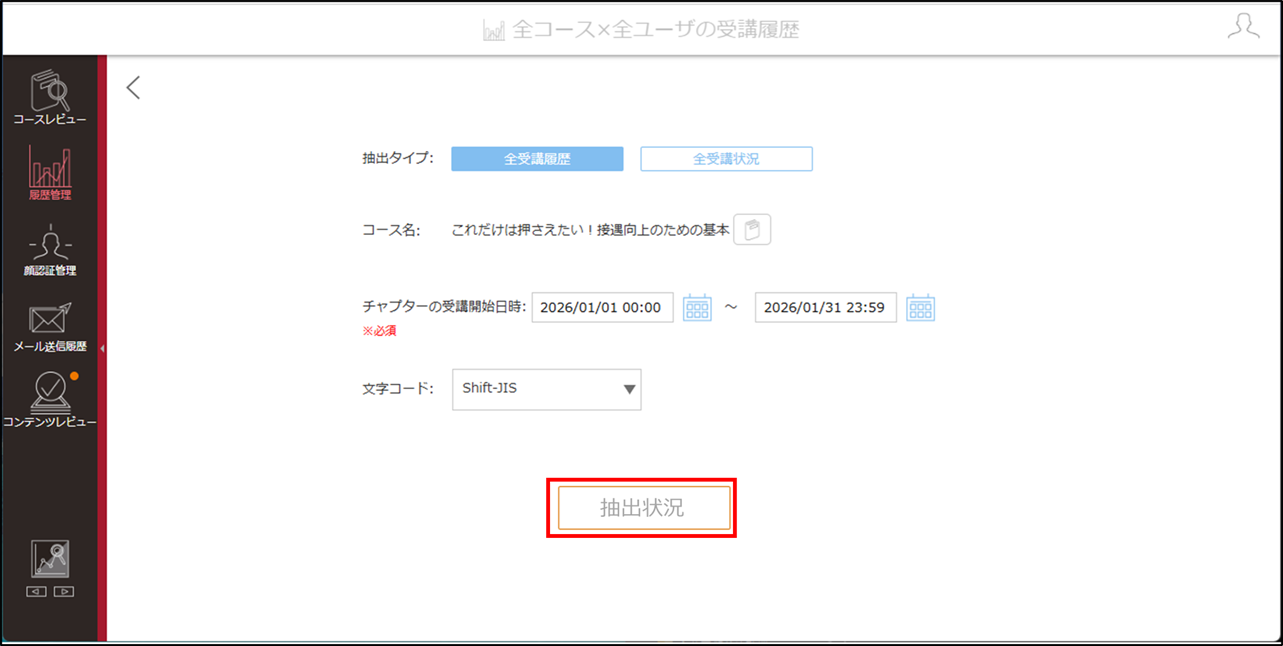Image resolution: width=1283 pixels, height=646 pixels.
Task: Click the 抽出状況 button
Action: (643, 508)
